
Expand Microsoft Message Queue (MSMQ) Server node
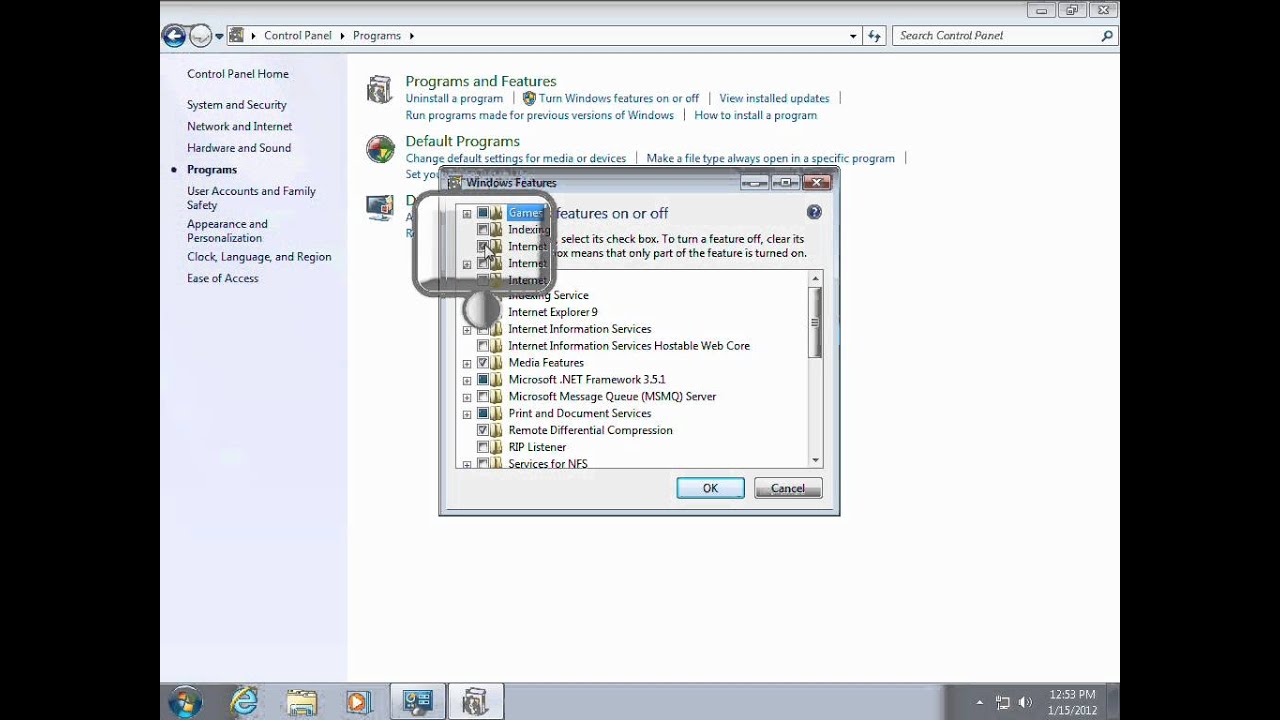(x=467, y=397)
